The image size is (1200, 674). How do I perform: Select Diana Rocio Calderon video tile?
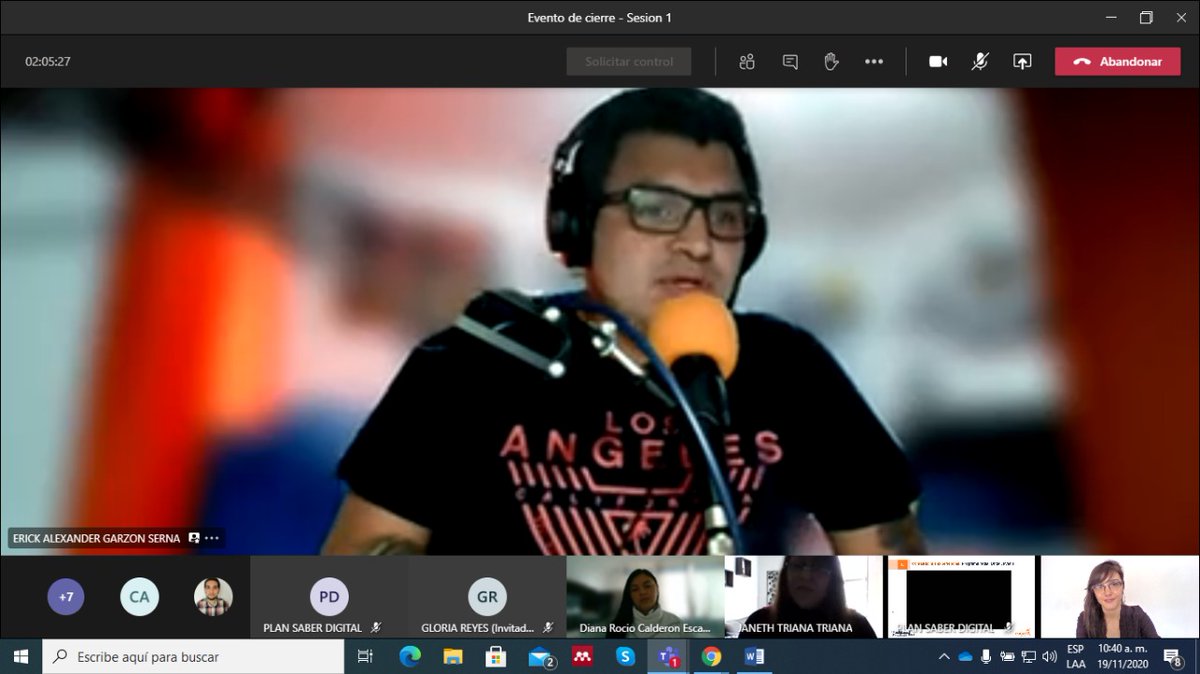[645, 597]
